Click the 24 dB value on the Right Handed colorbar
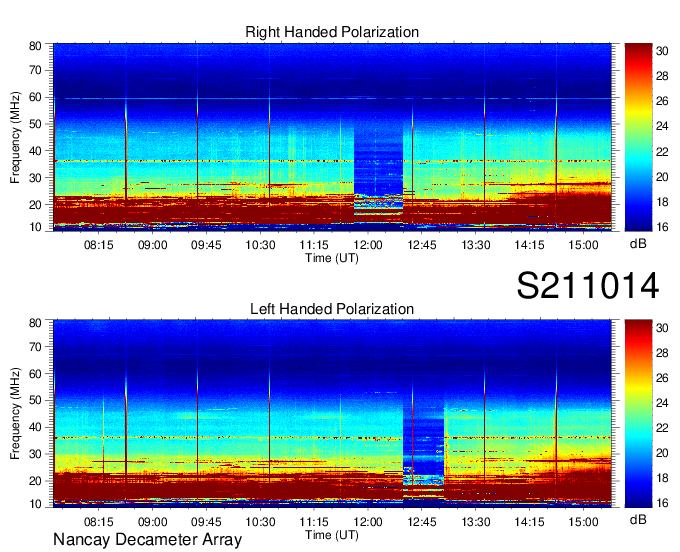 pos(662,126)
